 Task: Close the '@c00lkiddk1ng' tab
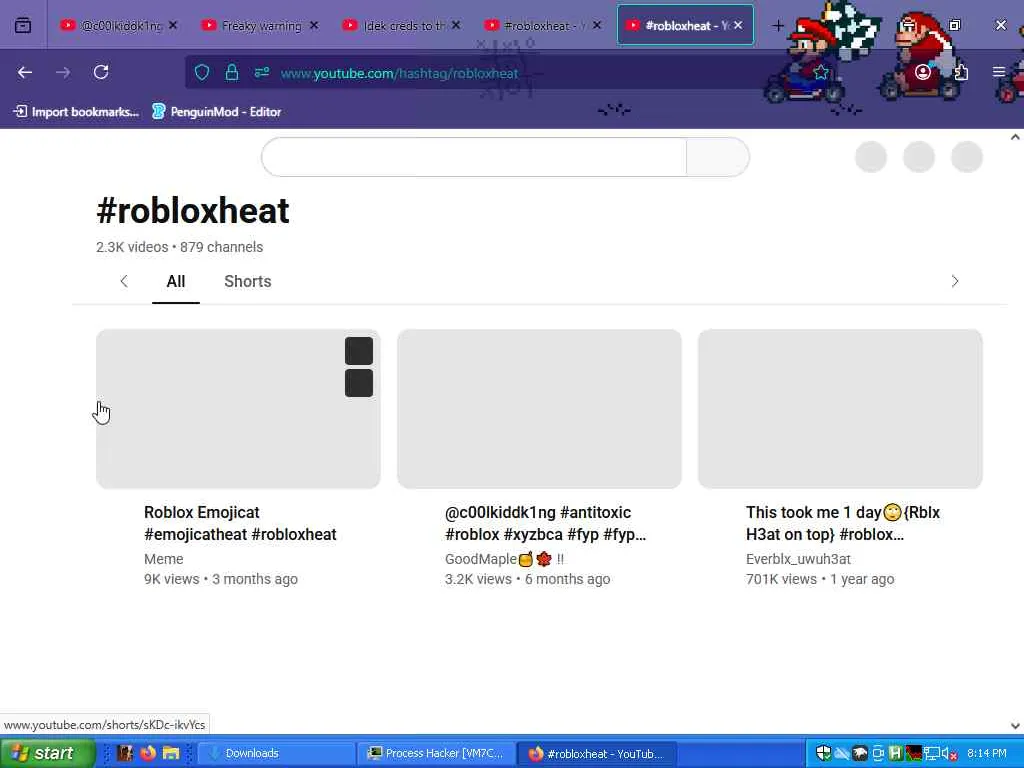point(173,25)
